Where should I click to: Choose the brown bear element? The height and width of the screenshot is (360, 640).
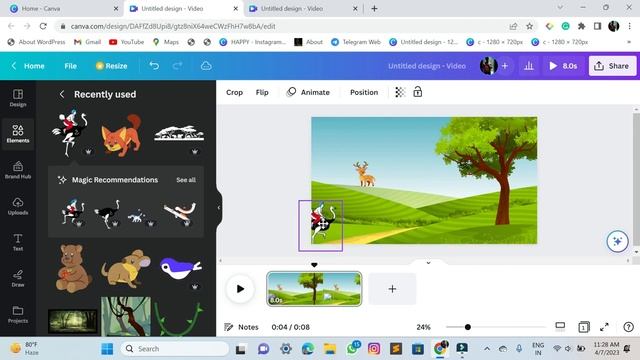point(73,268)
